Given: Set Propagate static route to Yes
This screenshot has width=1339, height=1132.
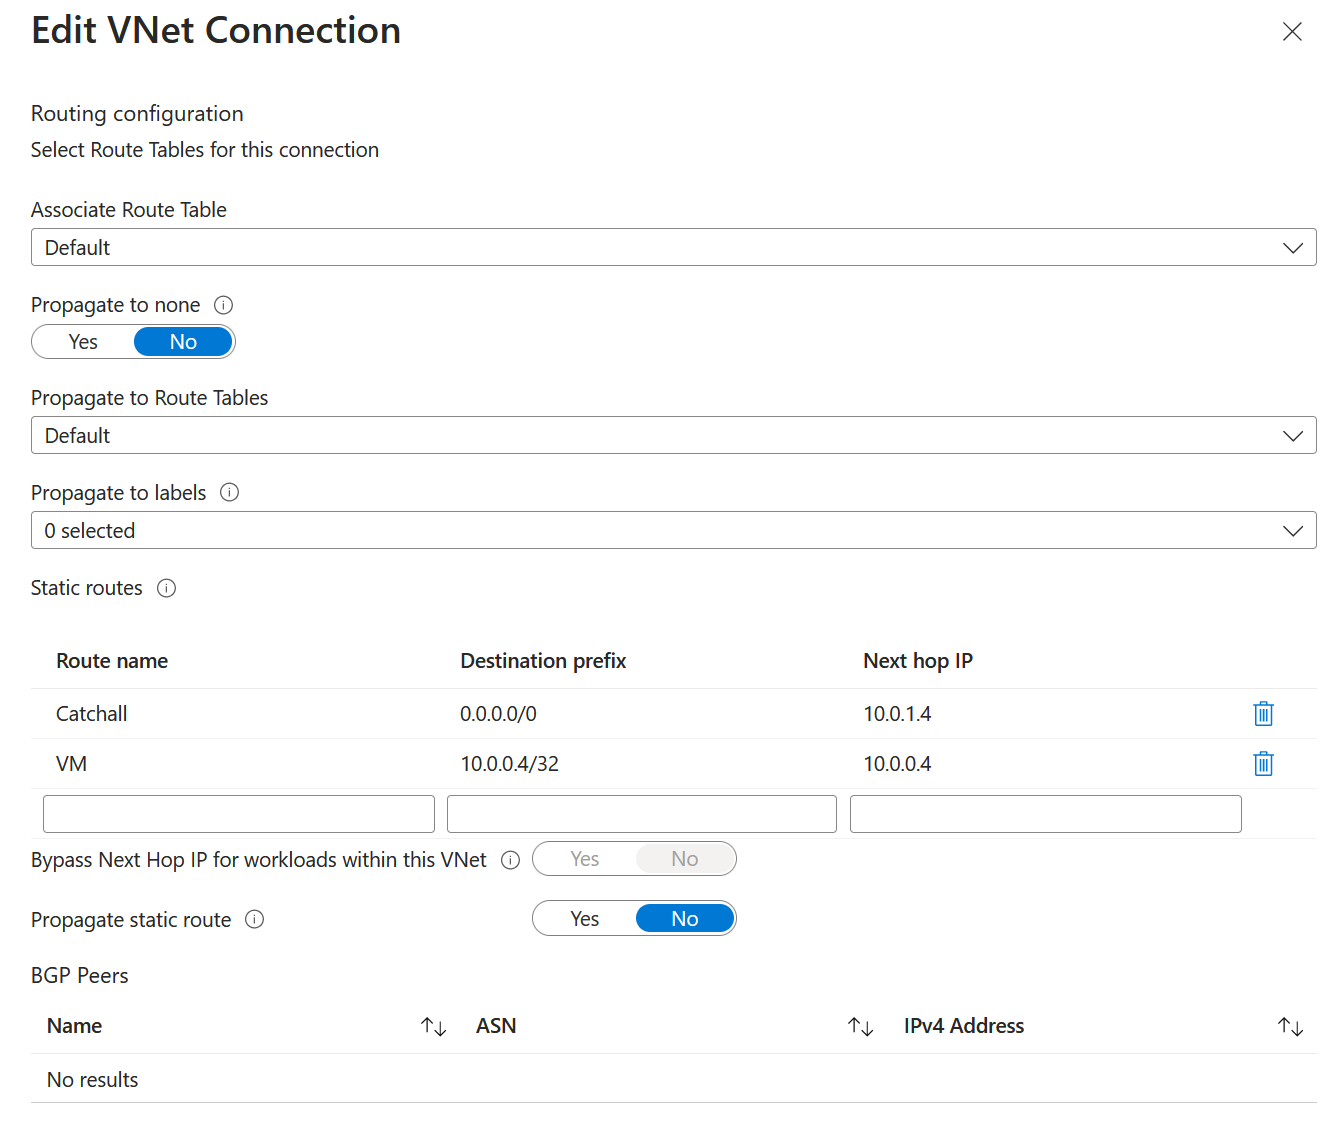Looking at the screenshot, I should (585, 919).
